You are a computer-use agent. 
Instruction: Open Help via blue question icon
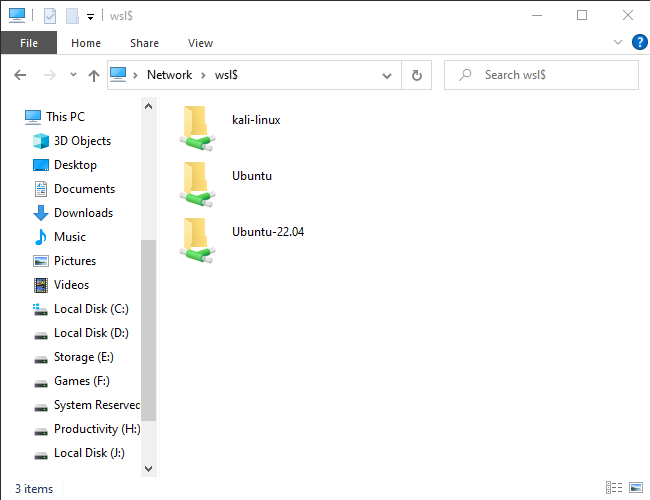[x=640, y=42]
